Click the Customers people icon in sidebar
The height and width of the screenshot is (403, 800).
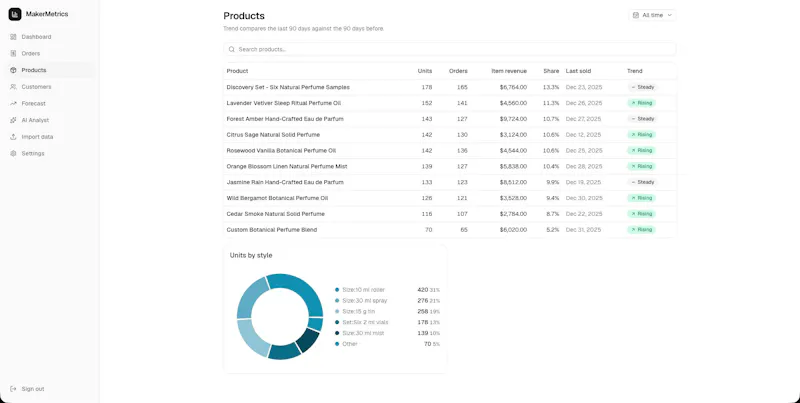pyautogui.click(x=13, y=87)
